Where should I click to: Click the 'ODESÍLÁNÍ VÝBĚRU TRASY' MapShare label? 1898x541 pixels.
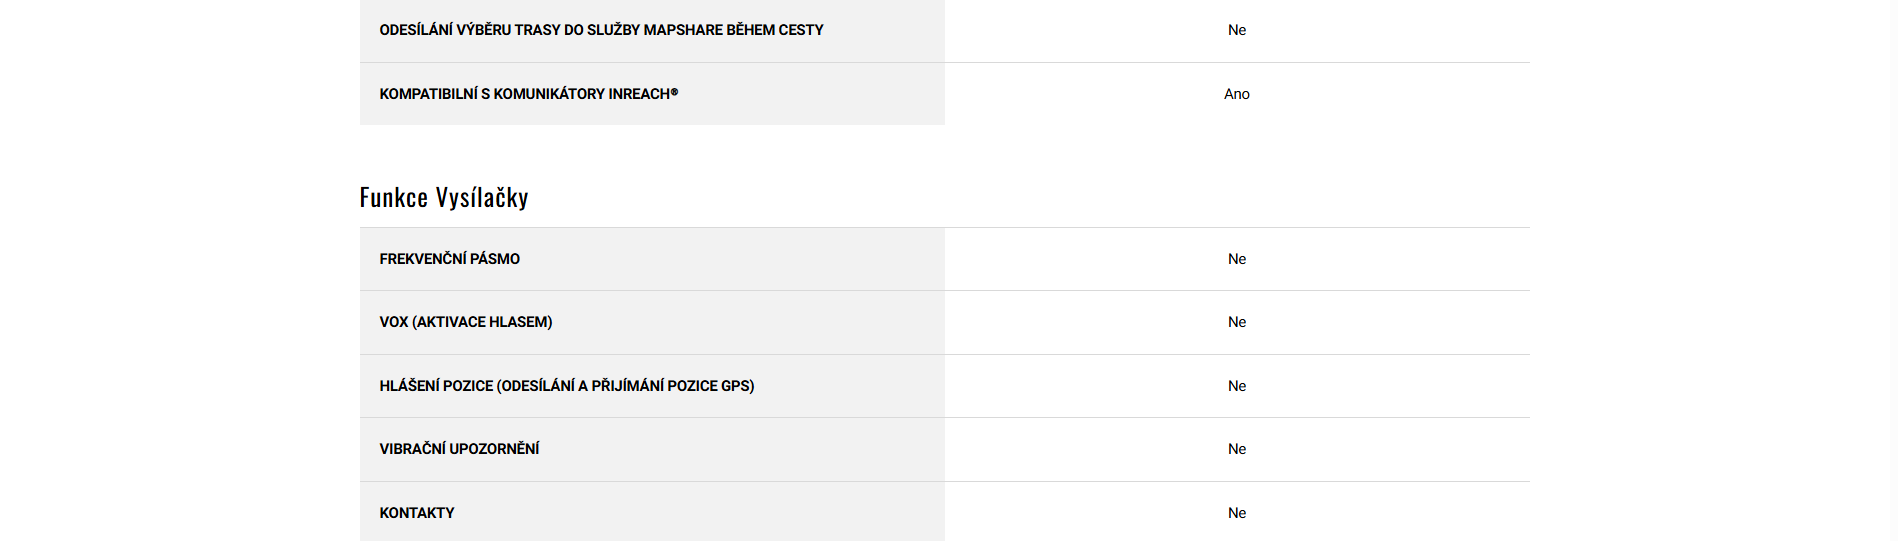pos(600,30)
